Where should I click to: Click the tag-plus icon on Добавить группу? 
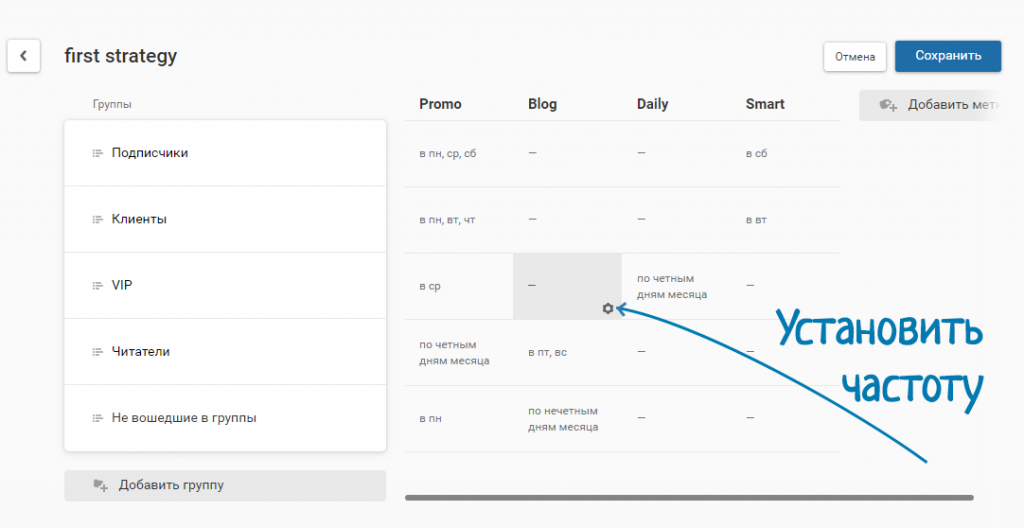(x=100, y=486)
